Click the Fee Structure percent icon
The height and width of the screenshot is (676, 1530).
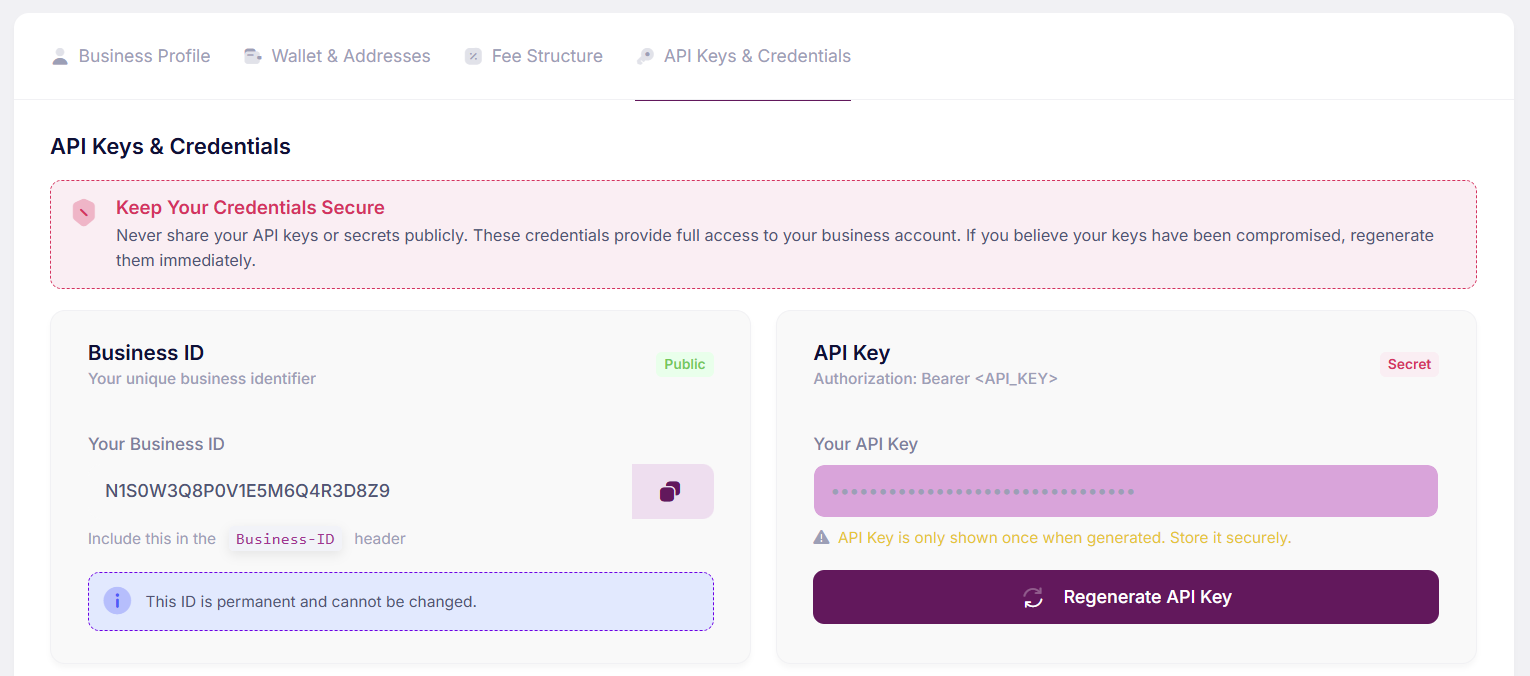[473, 56]
